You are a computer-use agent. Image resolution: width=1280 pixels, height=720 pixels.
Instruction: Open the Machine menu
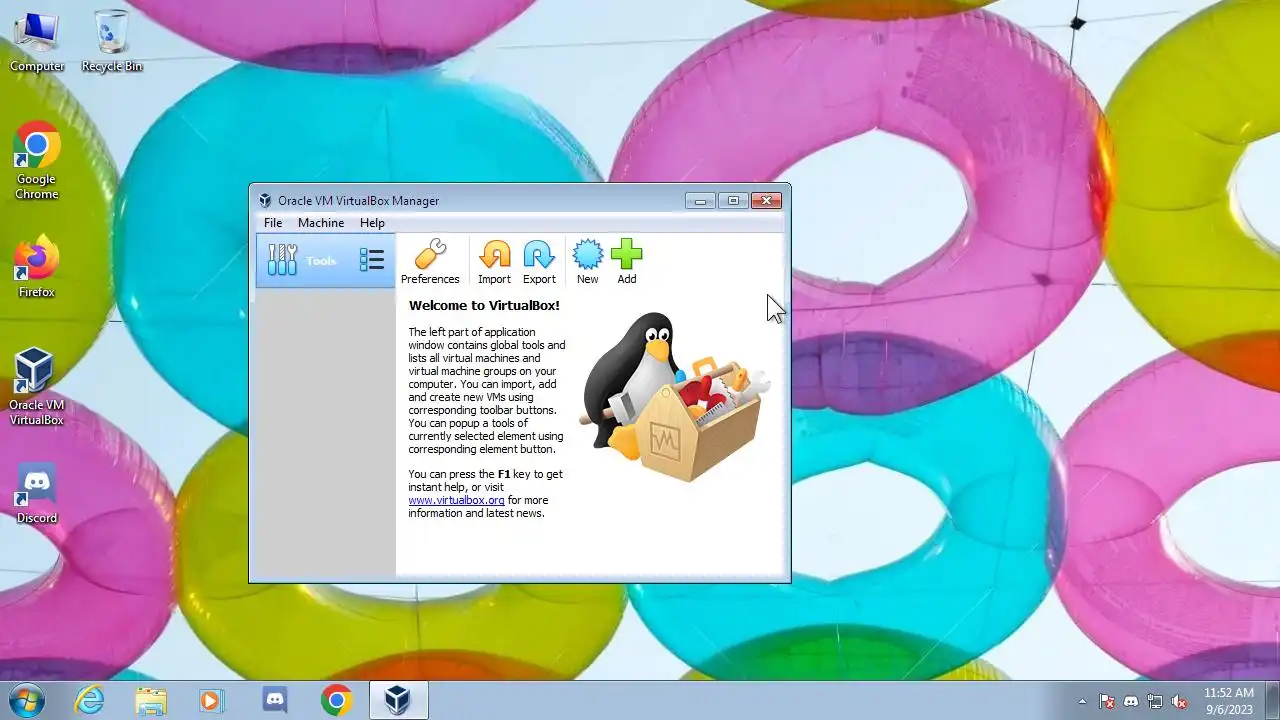tap(321, 223)
